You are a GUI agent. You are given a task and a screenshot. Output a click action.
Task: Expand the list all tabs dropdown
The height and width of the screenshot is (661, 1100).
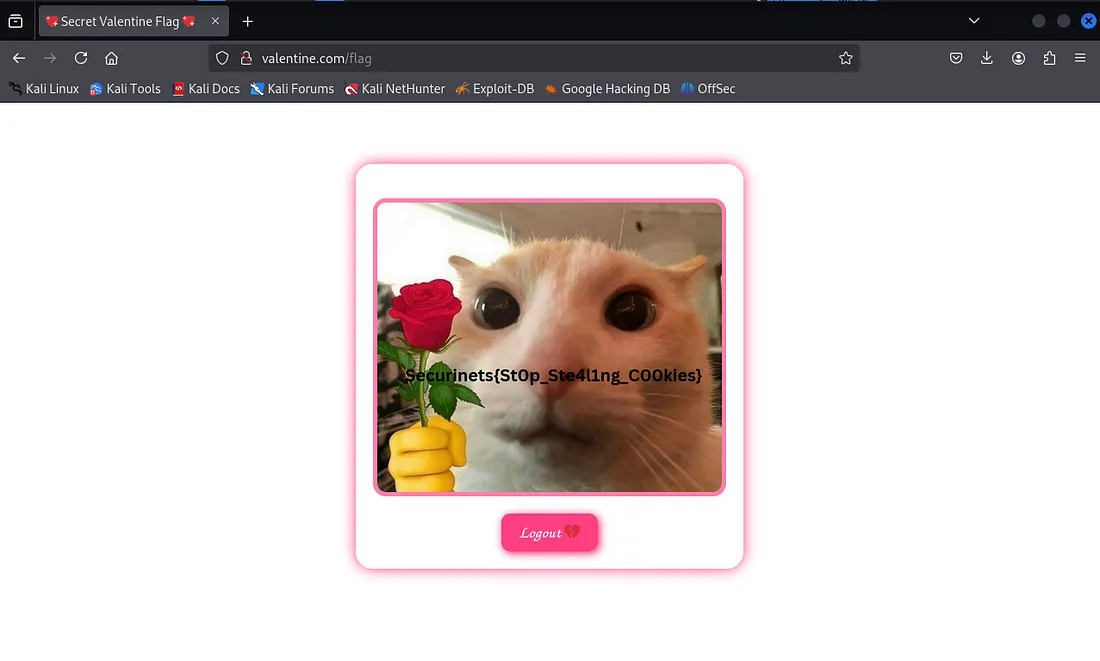(974, 21)
